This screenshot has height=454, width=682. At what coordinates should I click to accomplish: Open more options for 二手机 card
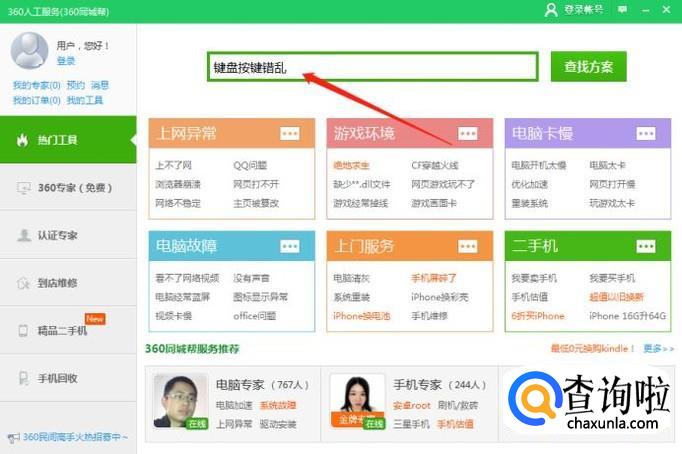pyautogui.click(x=646, y=247)
